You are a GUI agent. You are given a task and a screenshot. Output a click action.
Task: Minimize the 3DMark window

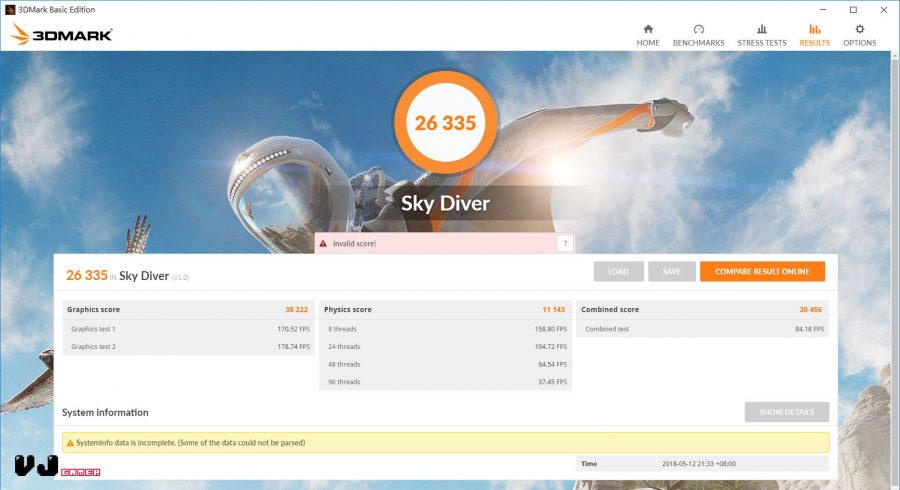(x=823, y=9)
